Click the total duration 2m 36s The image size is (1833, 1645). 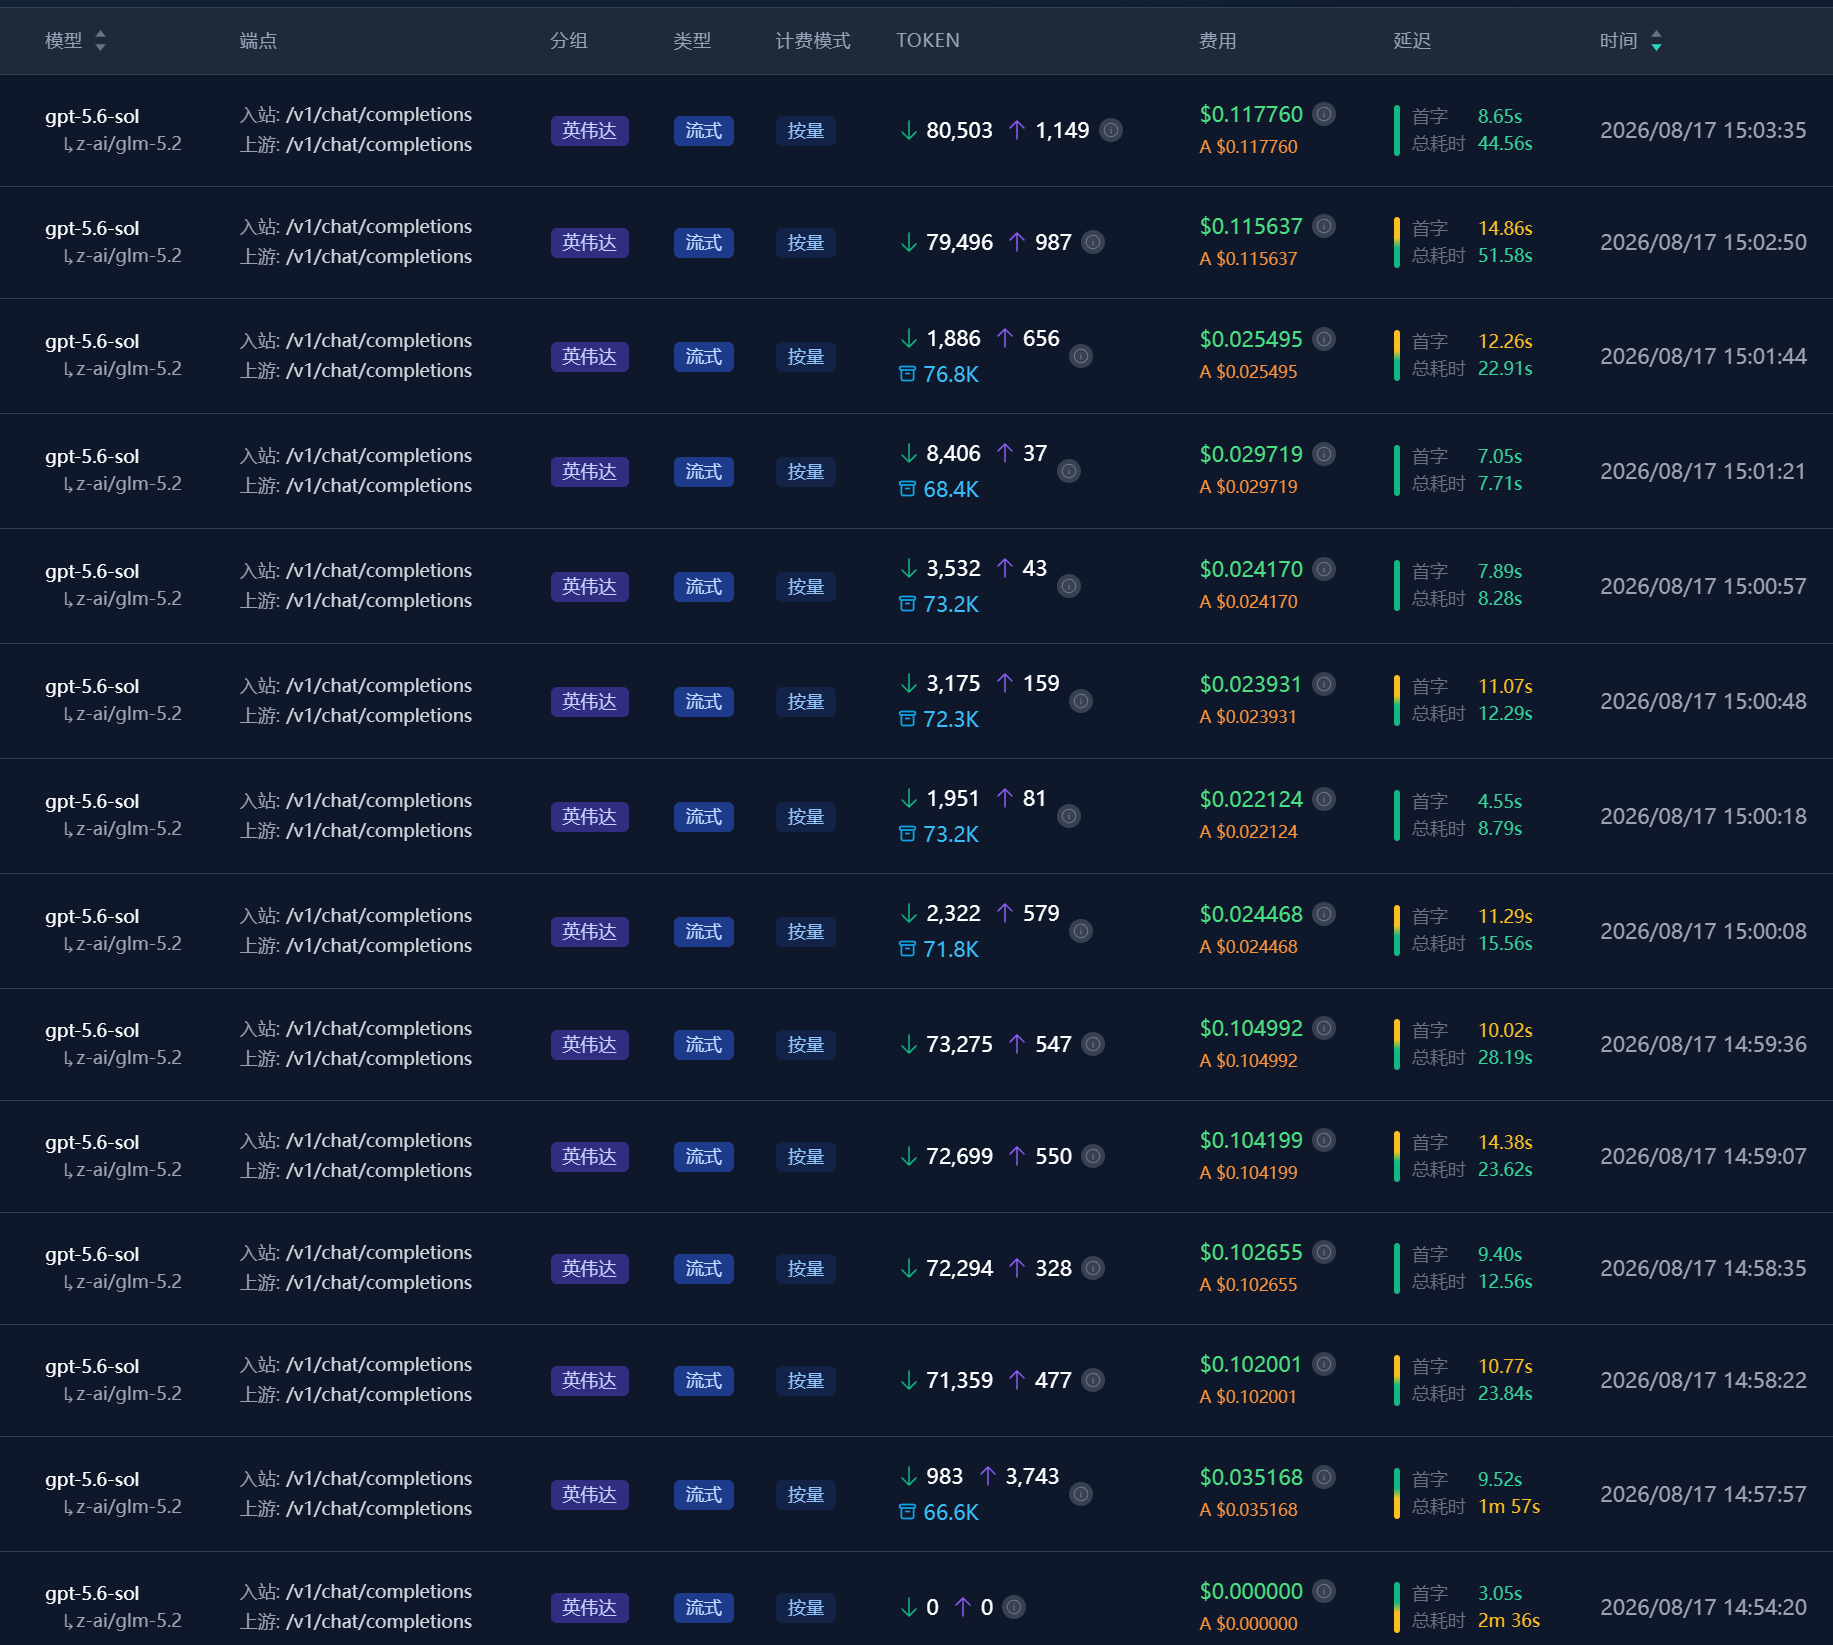click(x=1509, y=1621)
